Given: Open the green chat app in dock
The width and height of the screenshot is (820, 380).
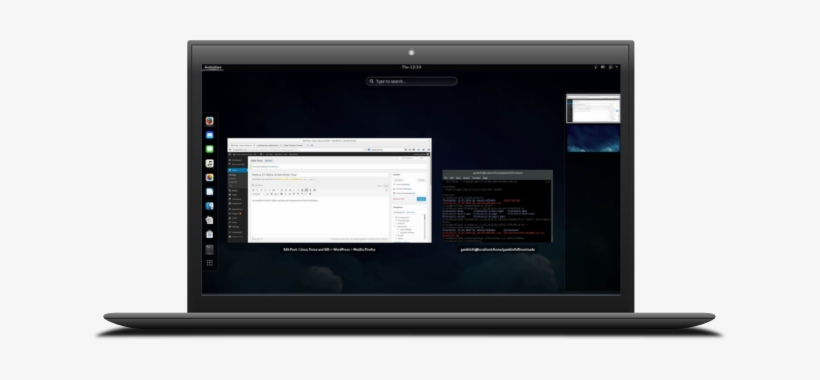Looking at the screenshot, I should click(209, 149).
